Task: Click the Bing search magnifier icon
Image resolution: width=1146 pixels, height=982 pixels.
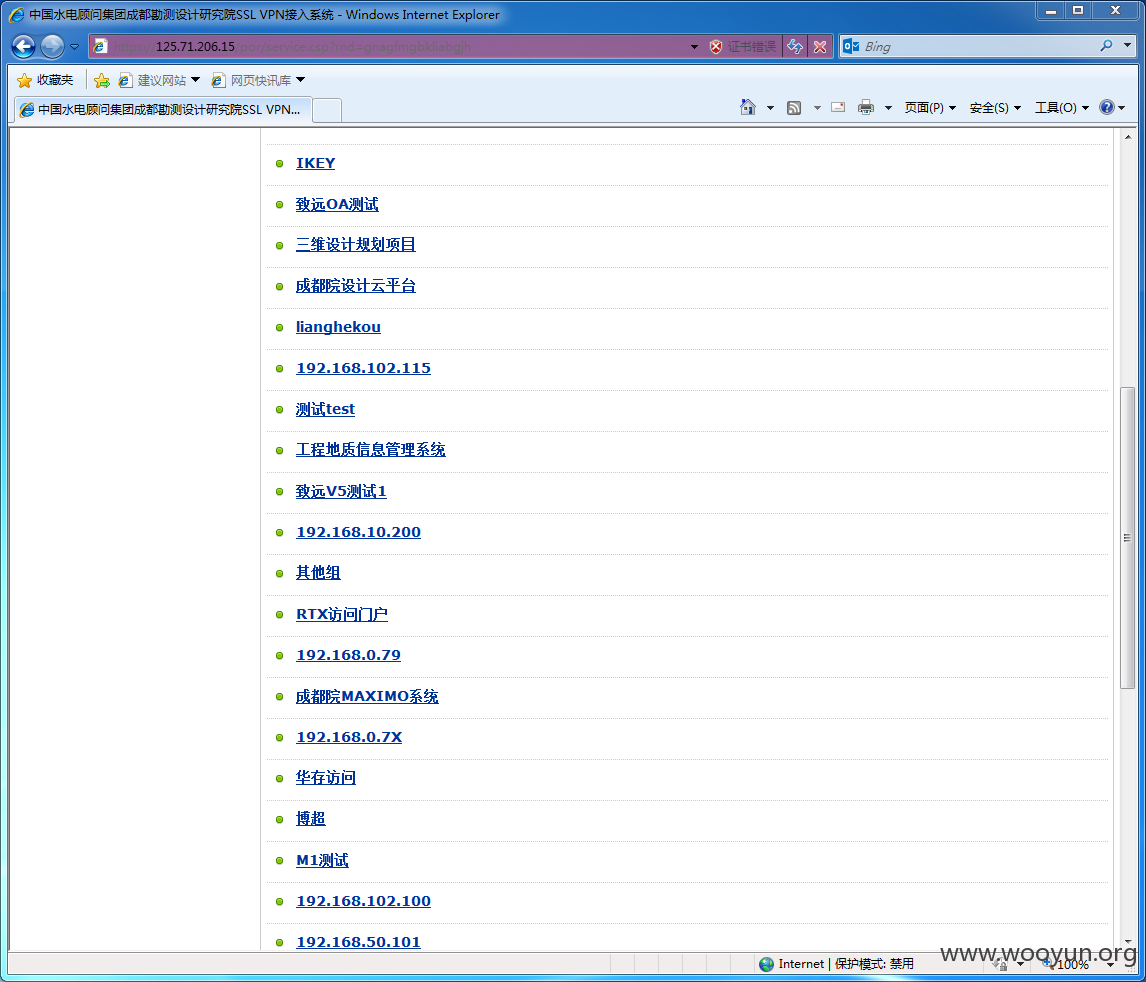Action: pyautogui.click(x=1107, y=46)
